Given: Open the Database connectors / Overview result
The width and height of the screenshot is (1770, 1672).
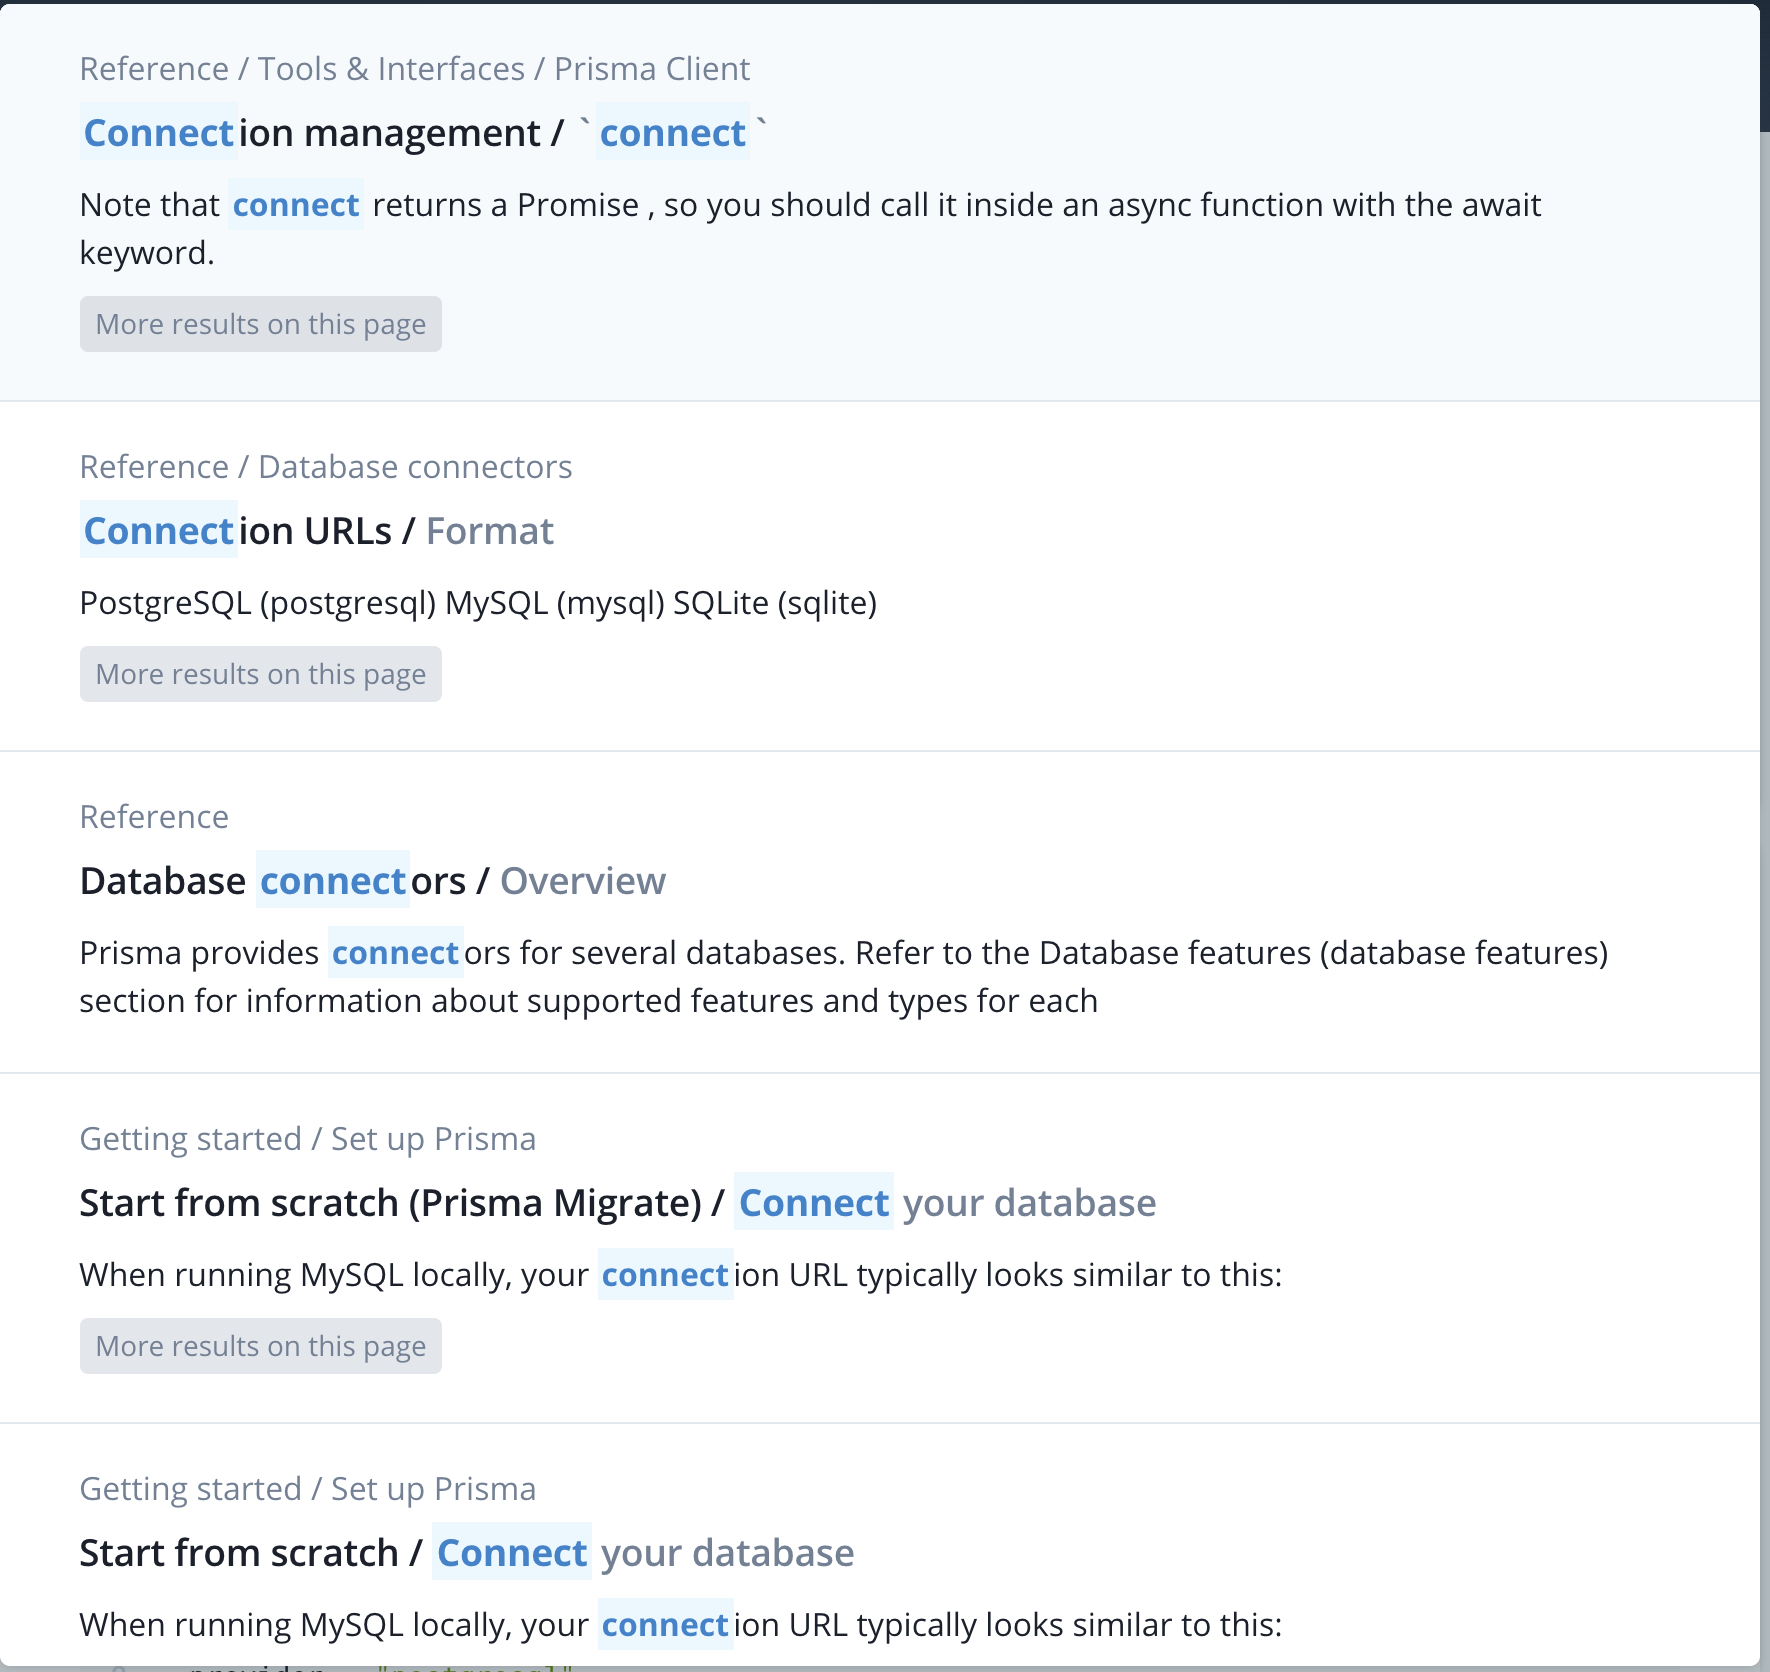Looking at the screenshot, I should (x=372, y=880).
